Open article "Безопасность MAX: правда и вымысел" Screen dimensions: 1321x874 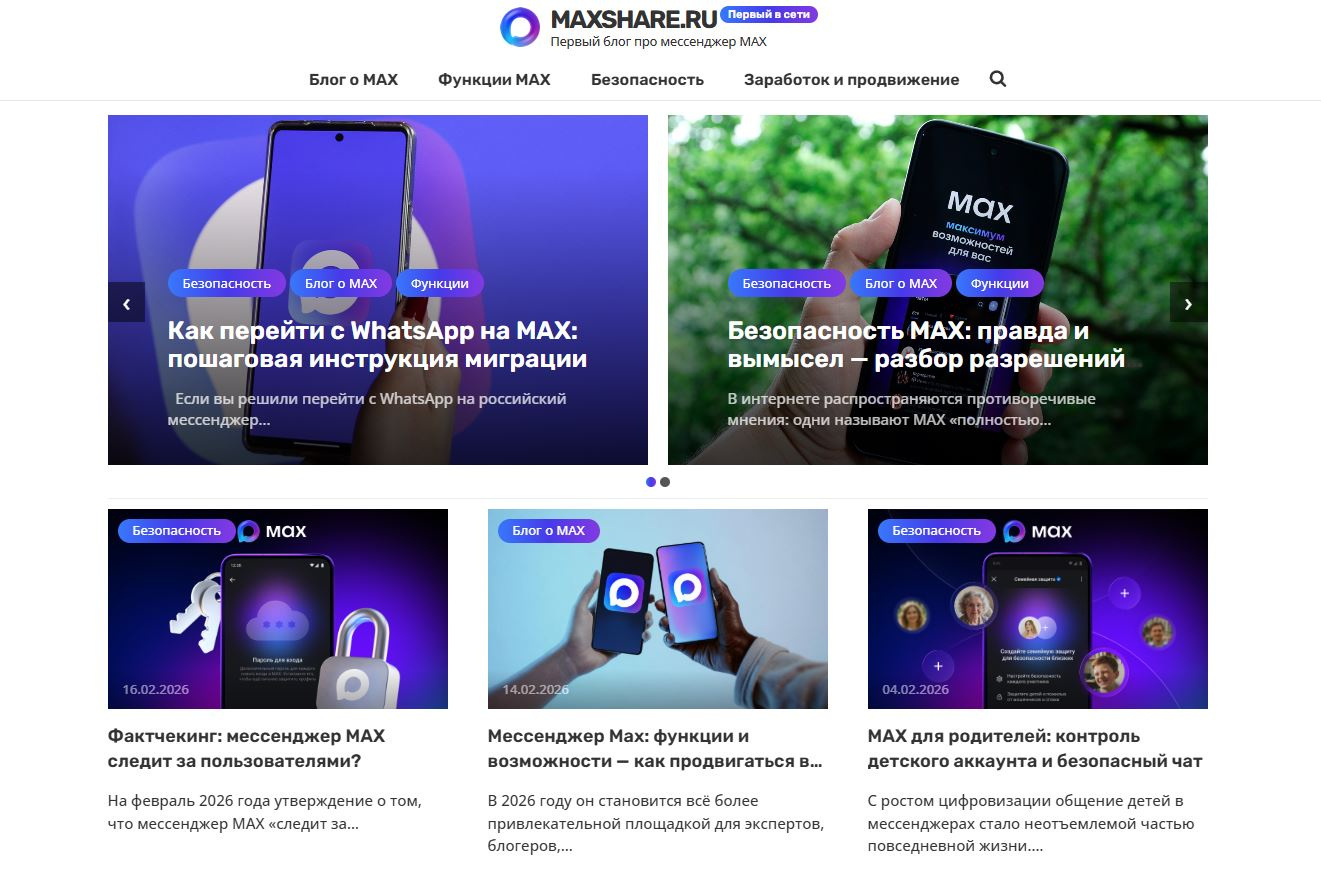(926, 344)
